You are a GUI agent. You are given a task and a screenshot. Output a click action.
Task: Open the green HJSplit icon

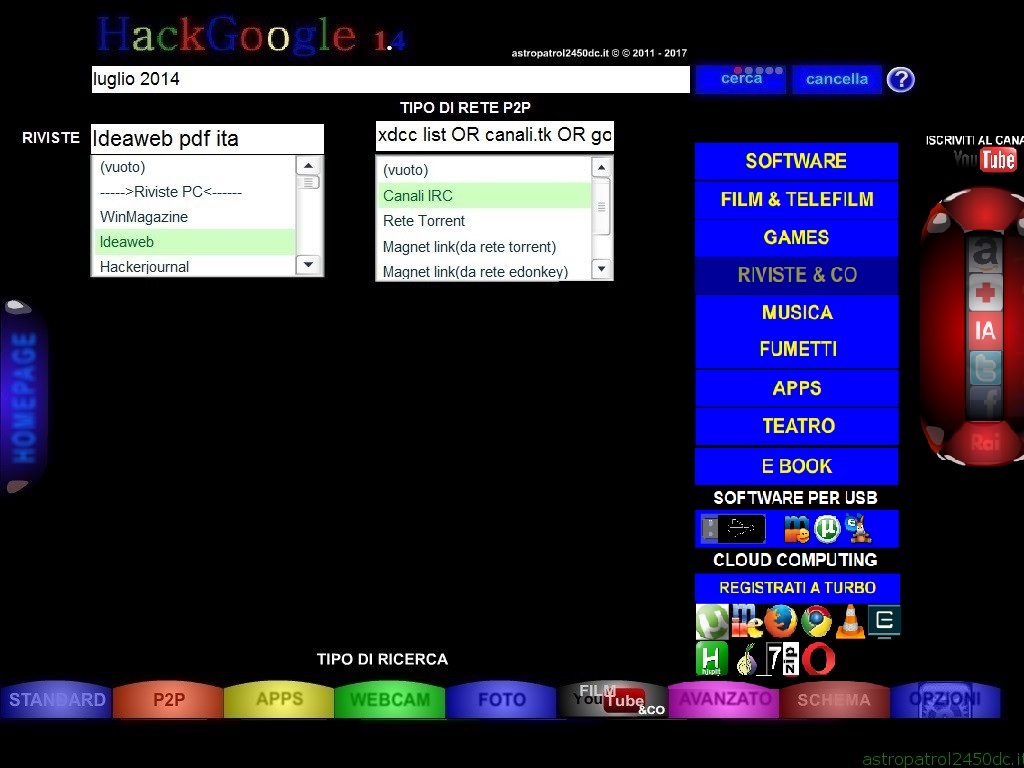click(x=711, y=658)
